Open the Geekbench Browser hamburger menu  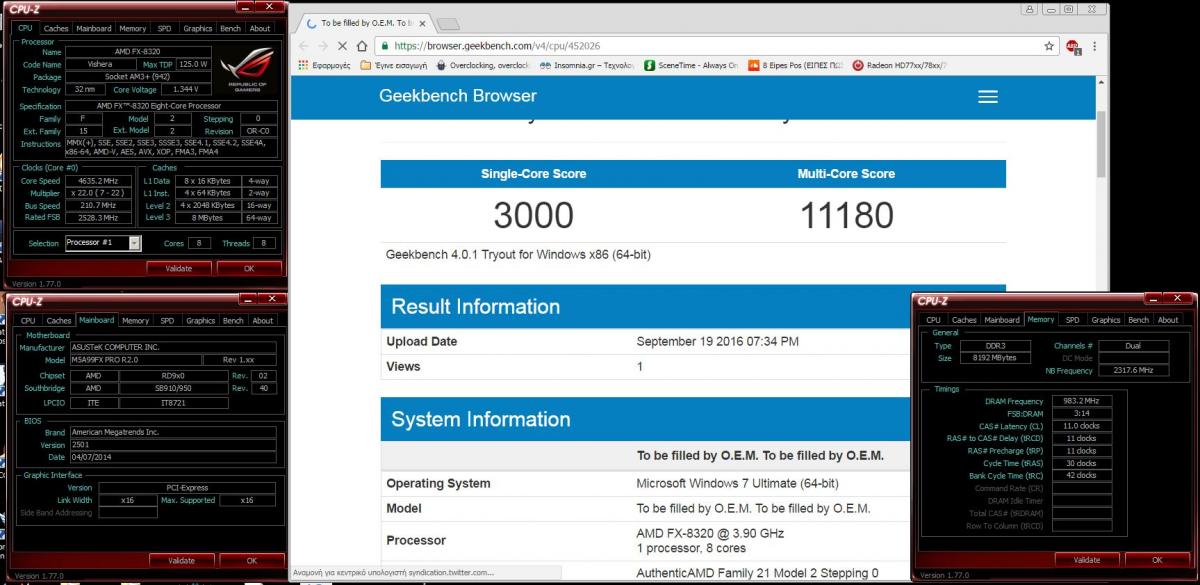click(988, 97)
